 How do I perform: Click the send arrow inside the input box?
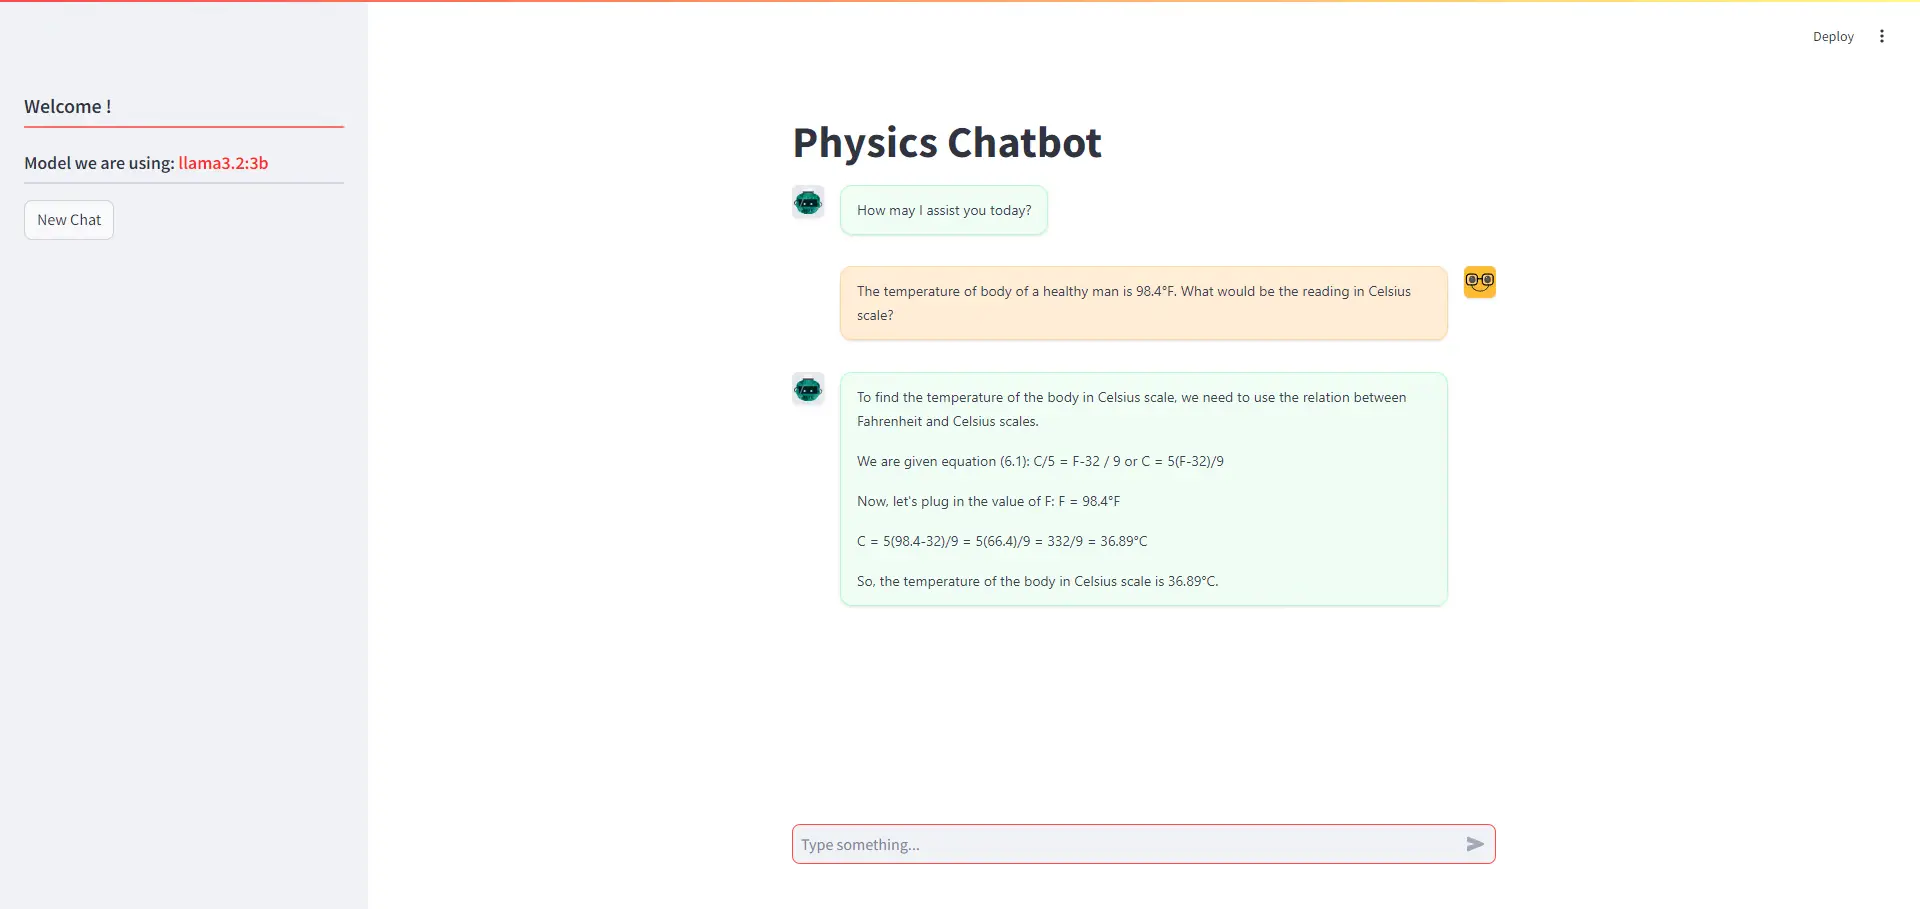coord(1475,844)
